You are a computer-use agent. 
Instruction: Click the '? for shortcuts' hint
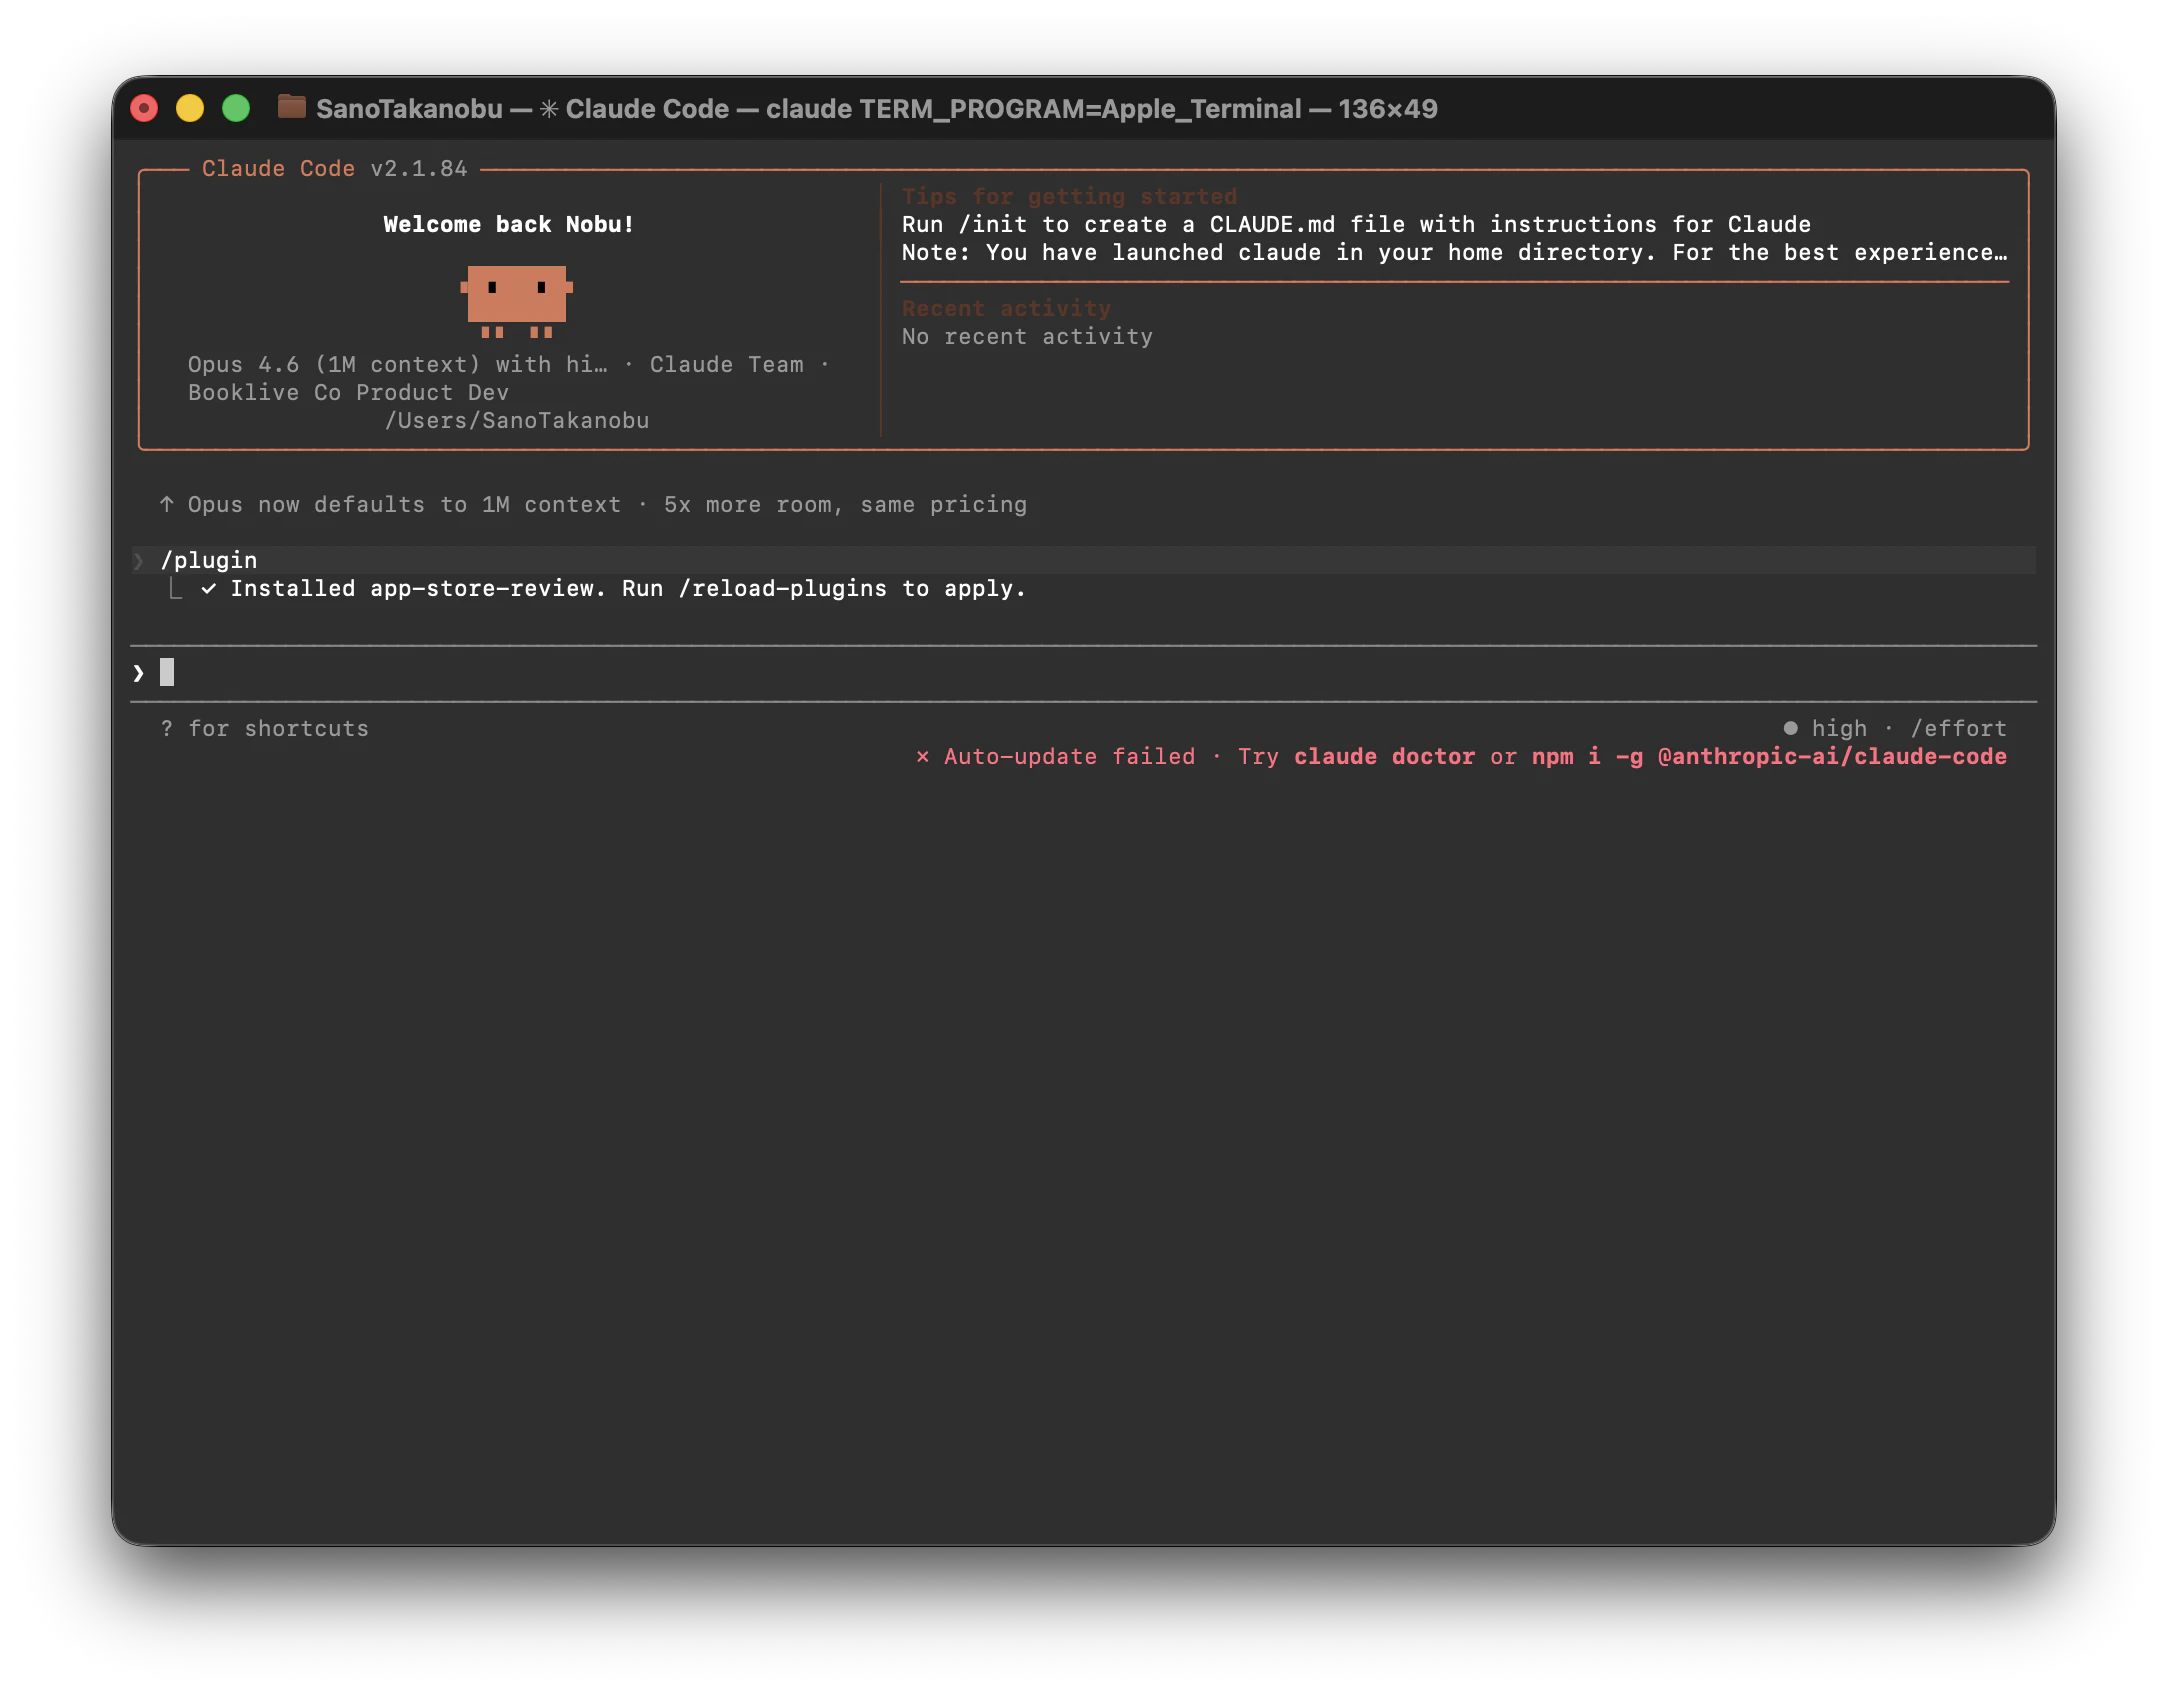coord(265,728)
